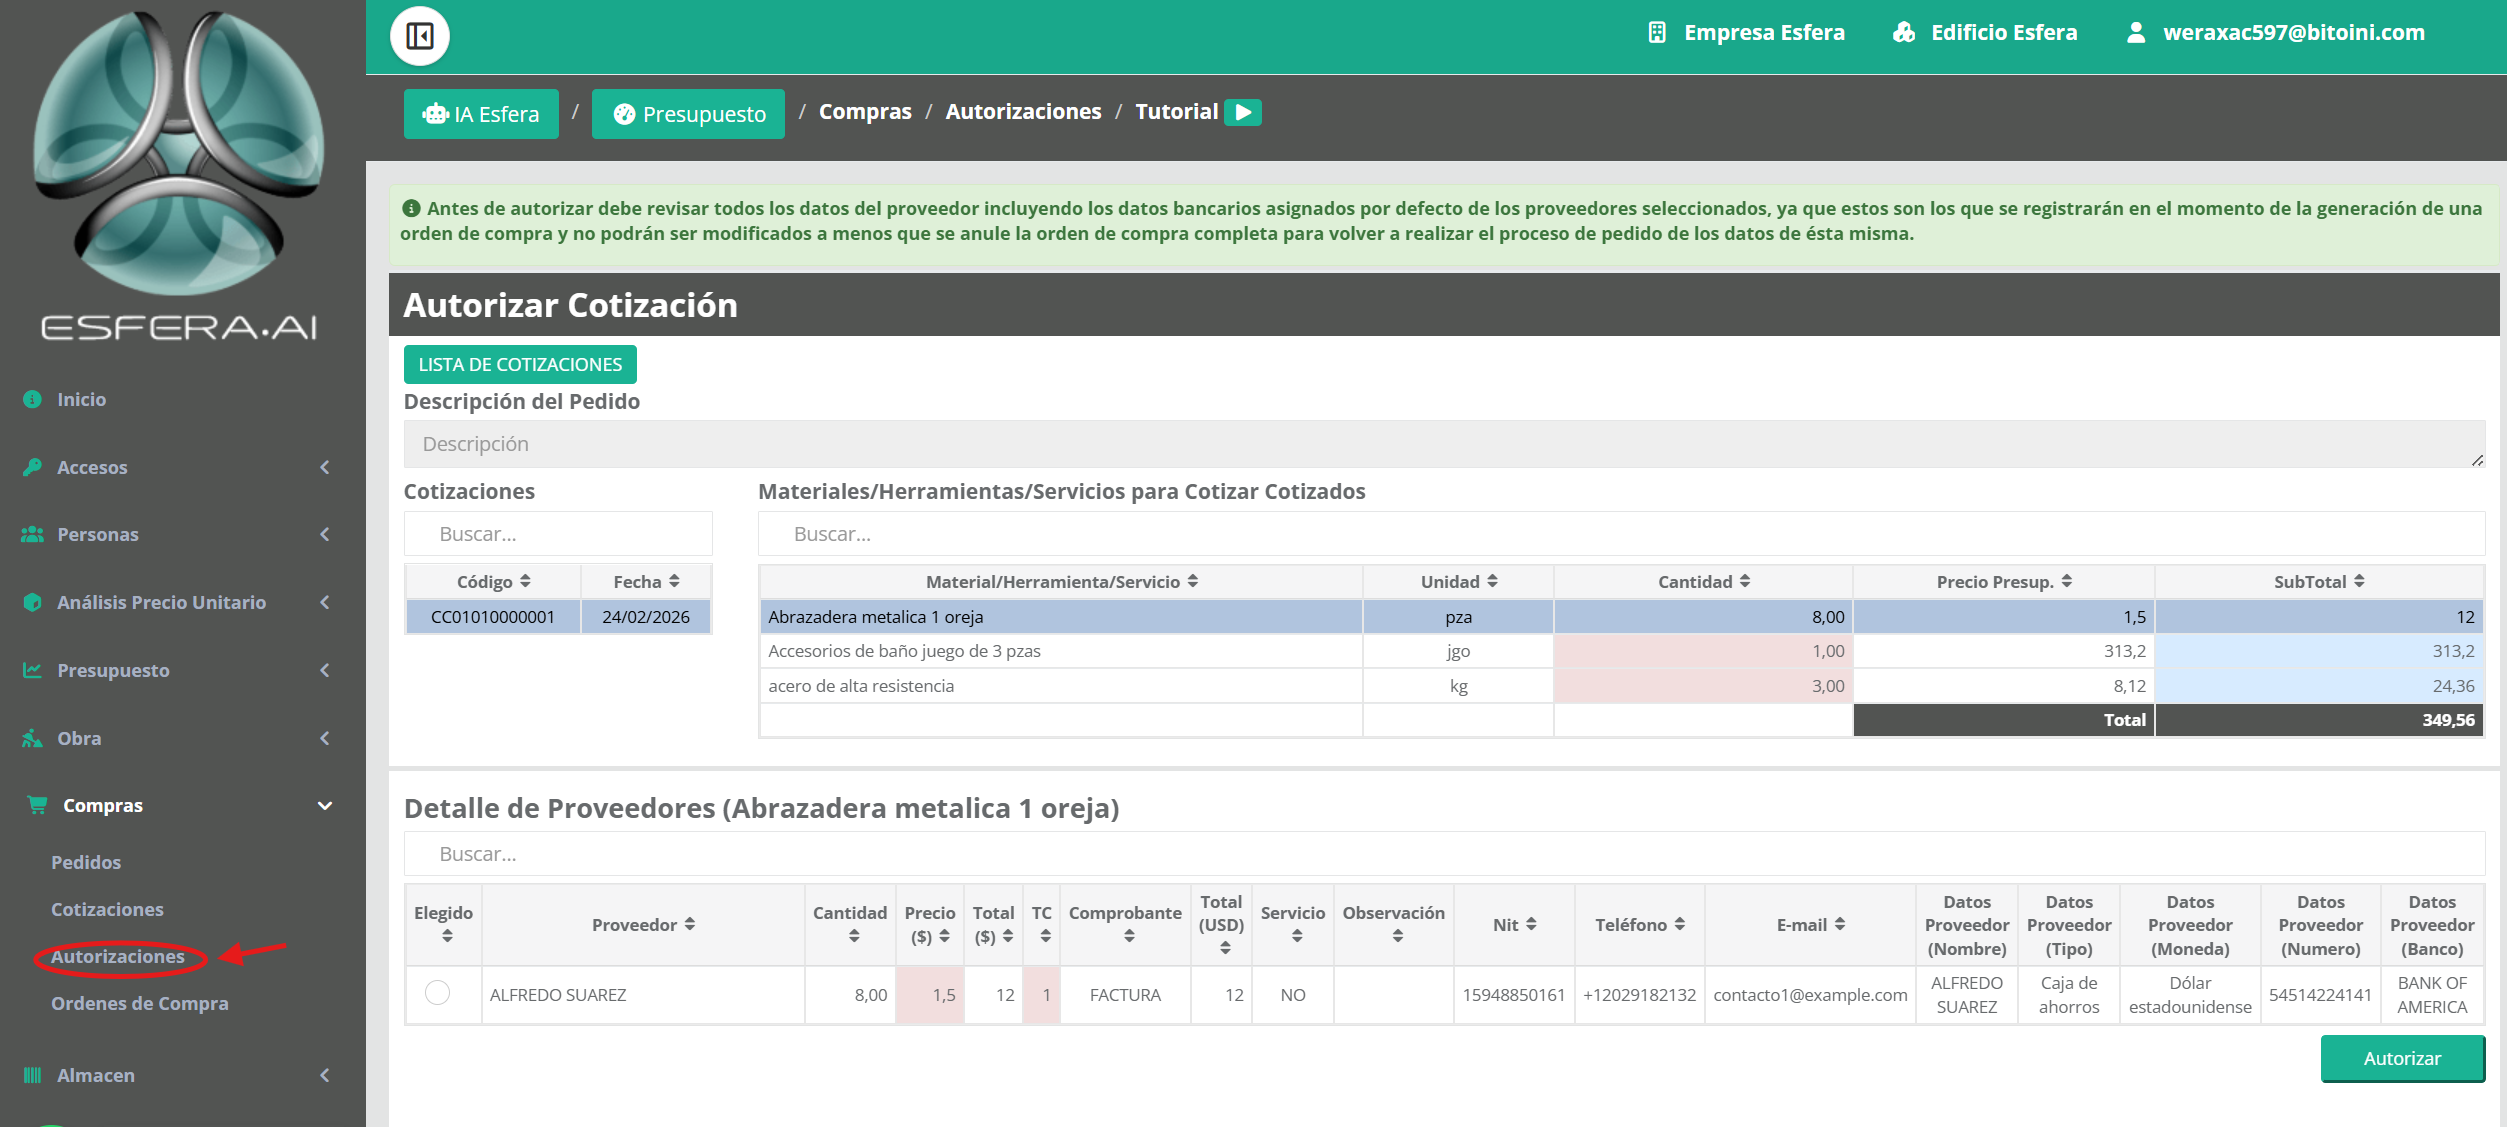2507x1127 pixels.
Task: Click the Compras shopping cart icon
Action: 37,805
